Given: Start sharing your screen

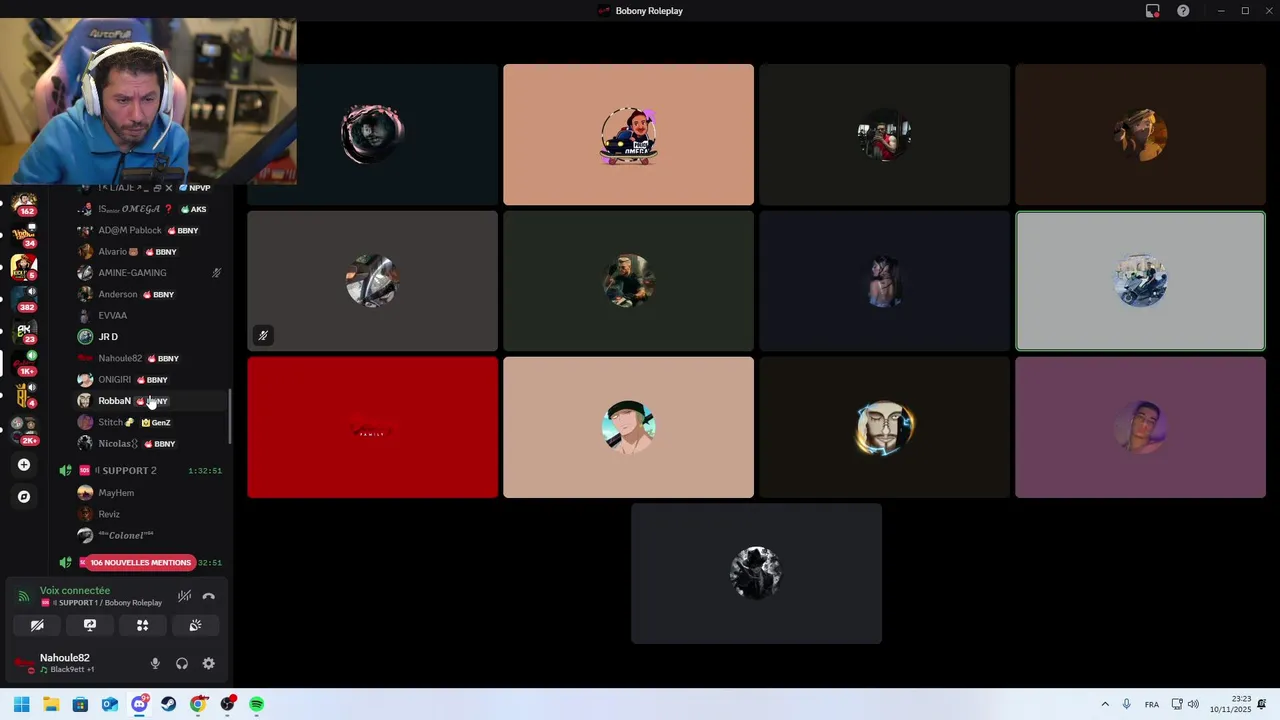Looking at the screenshot, I should (90, 625).
